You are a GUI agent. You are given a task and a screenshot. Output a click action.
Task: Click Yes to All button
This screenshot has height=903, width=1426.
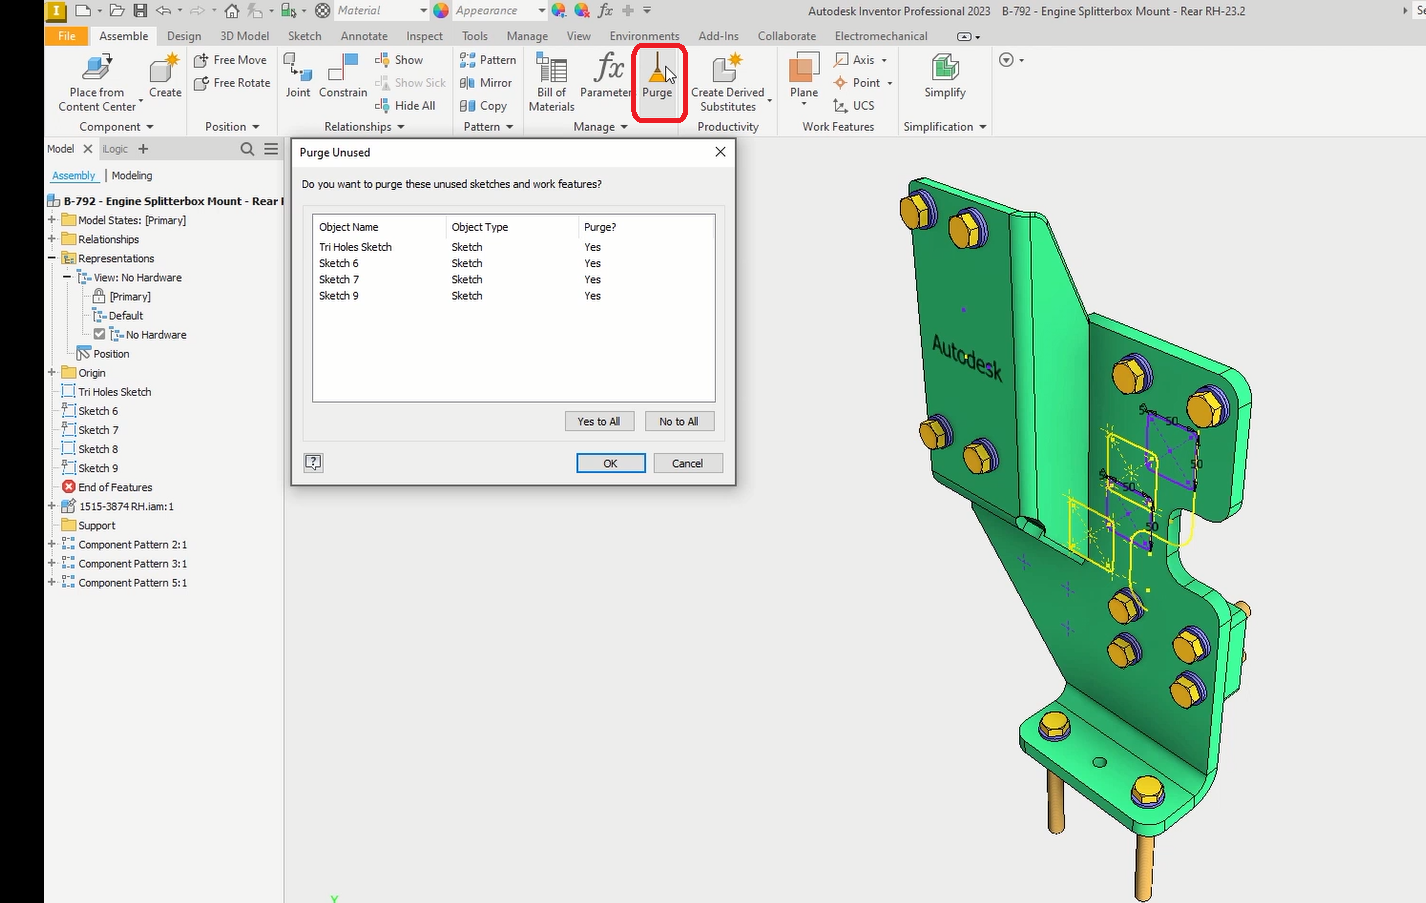tap(599, 421)
